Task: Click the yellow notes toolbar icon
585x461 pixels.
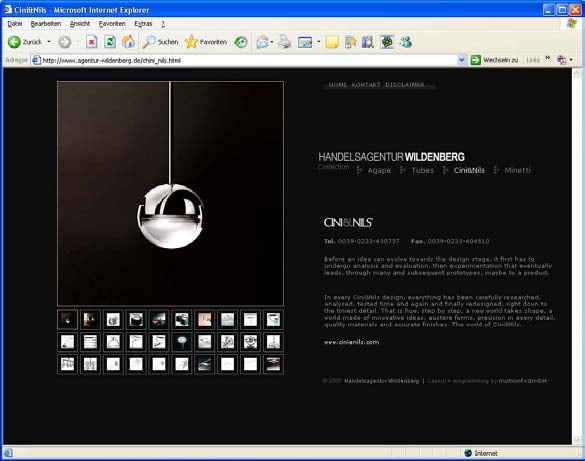Action: (332, 42)
